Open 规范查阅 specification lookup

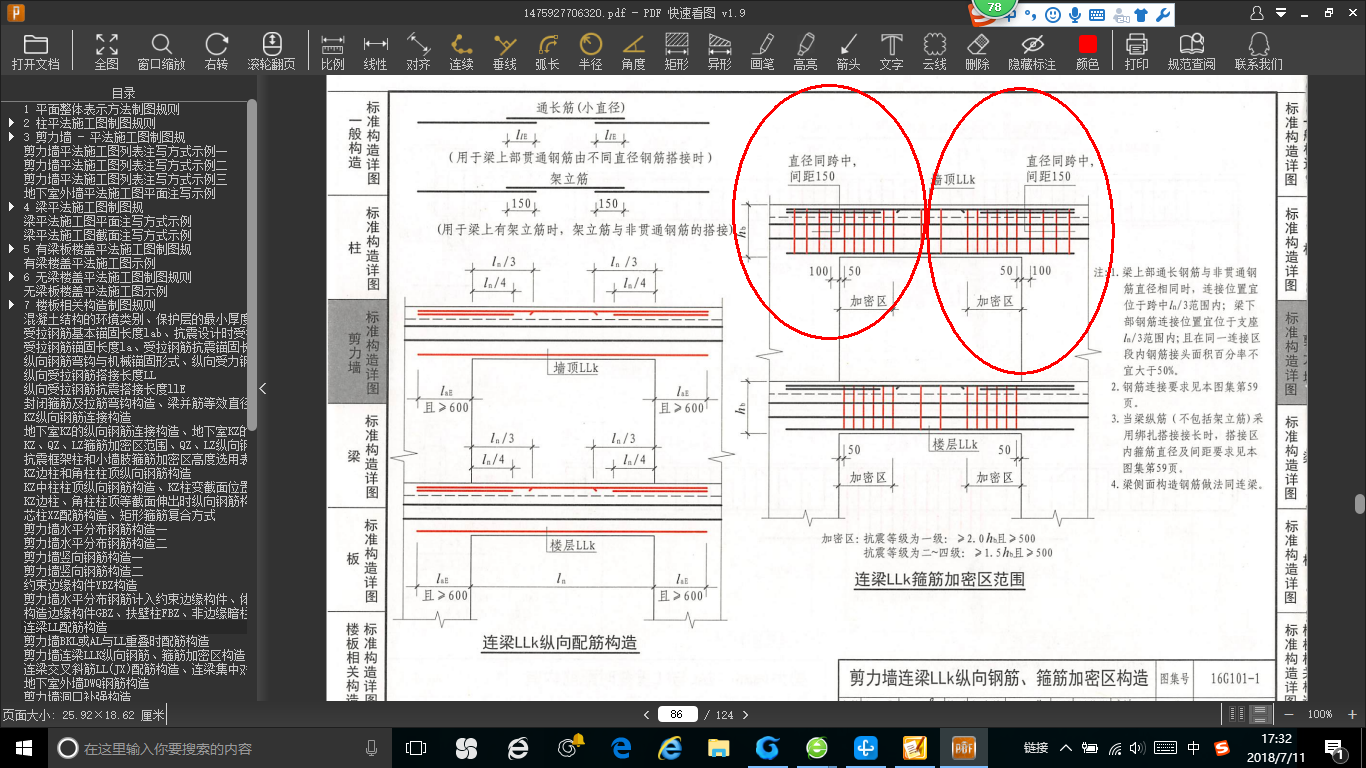pyautogui.click(x=1191, y=51)
